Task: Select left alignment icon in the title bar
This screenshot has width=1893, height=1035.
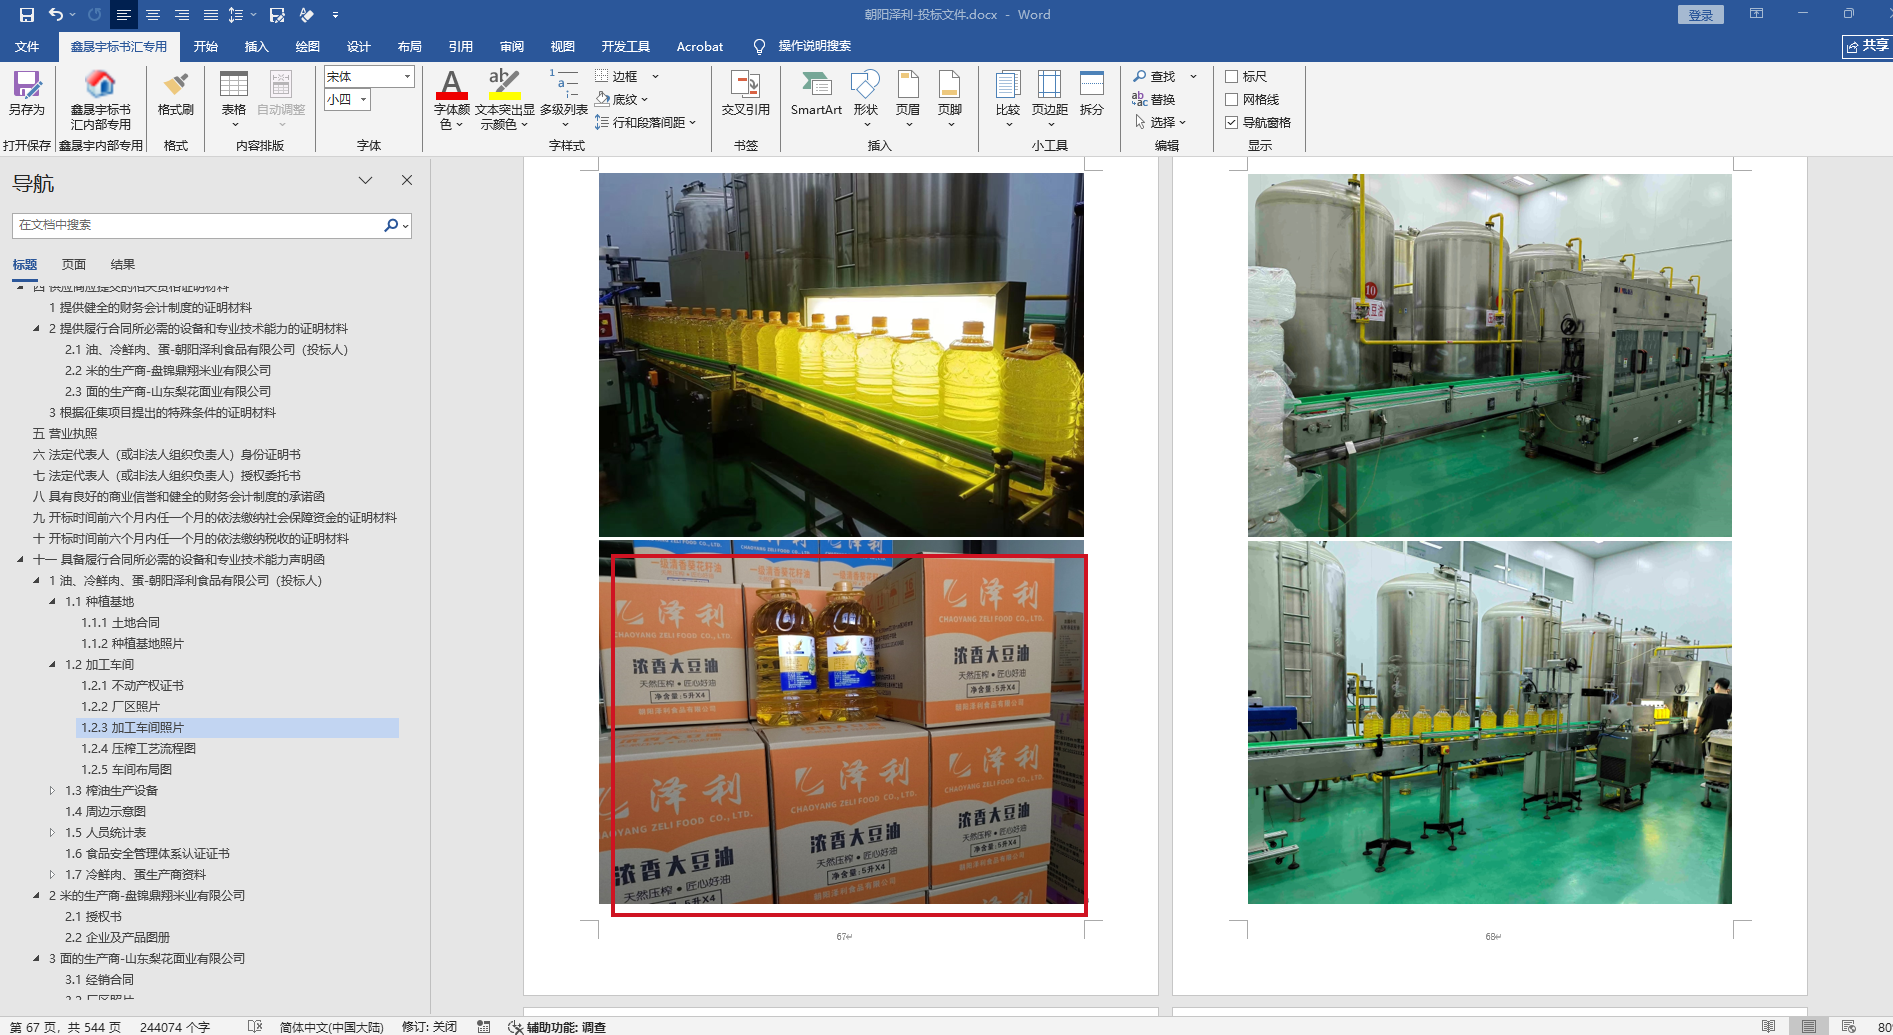Action: tap(124, 15)
